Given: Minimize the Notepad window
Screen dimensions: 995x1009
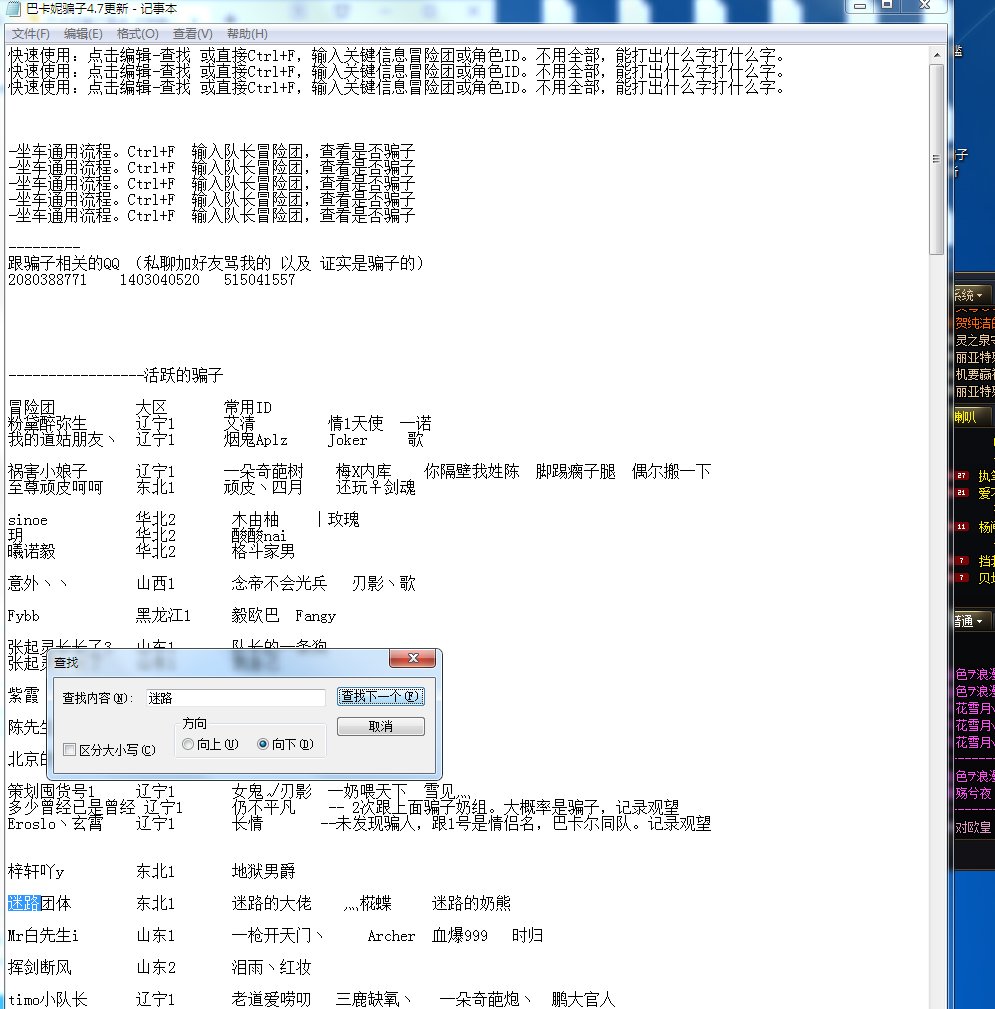Looking at the screenshot, I should click(860, 6).
